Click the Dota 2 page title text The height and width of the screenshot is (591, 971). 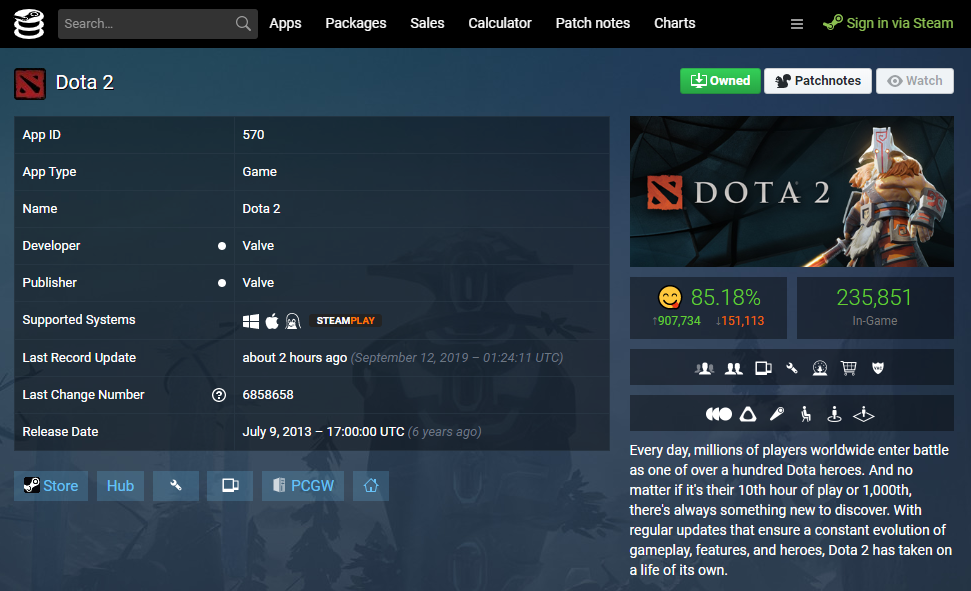click(x=85, y=83)
